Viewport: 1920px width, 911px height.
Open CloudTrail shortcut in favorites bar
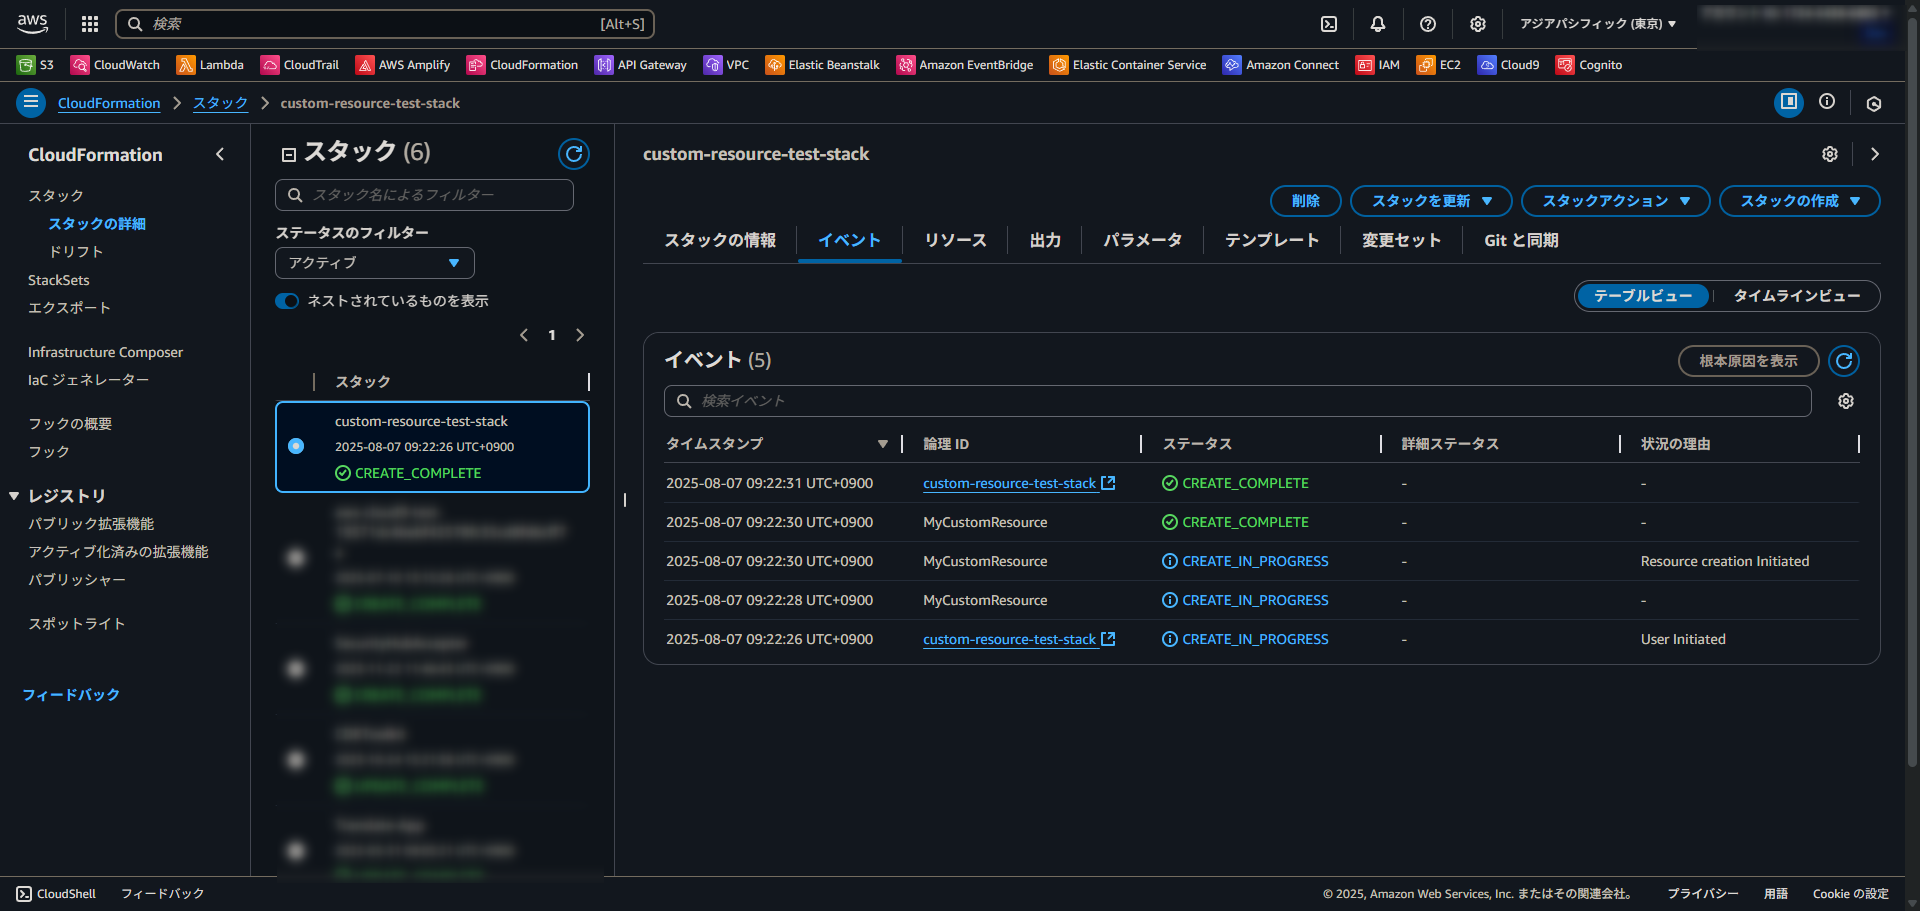pyautogui.click(x=300, y=65)
